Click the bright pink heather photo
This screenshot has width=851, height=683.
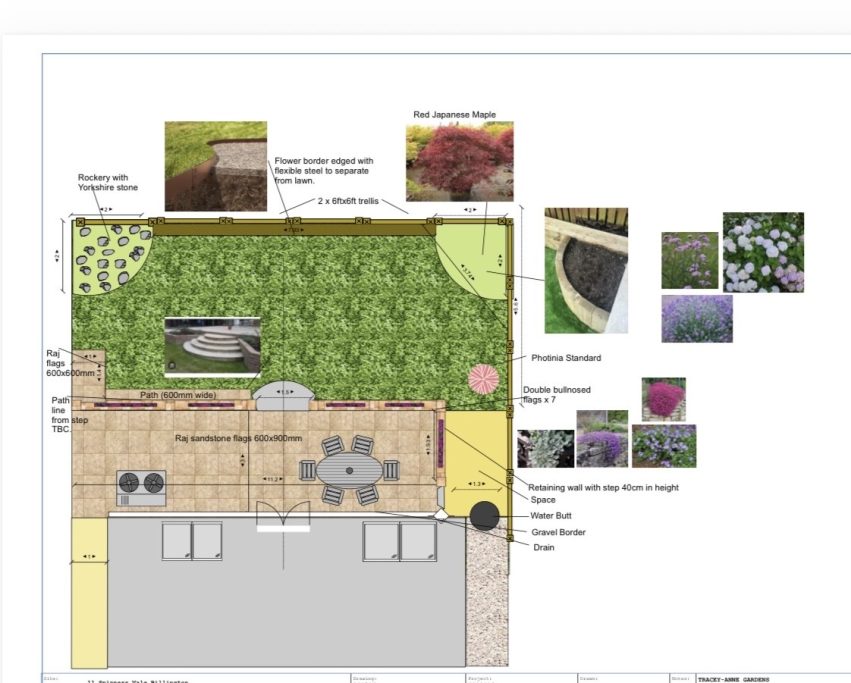pos(663,399)
